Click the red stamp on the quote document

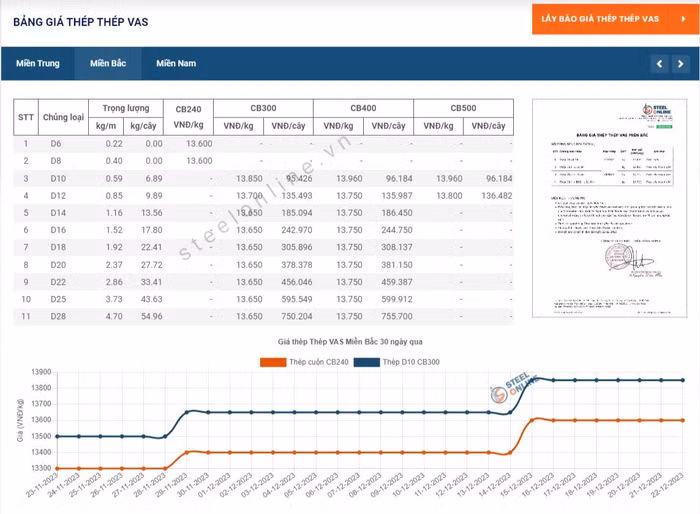[612, 258]
